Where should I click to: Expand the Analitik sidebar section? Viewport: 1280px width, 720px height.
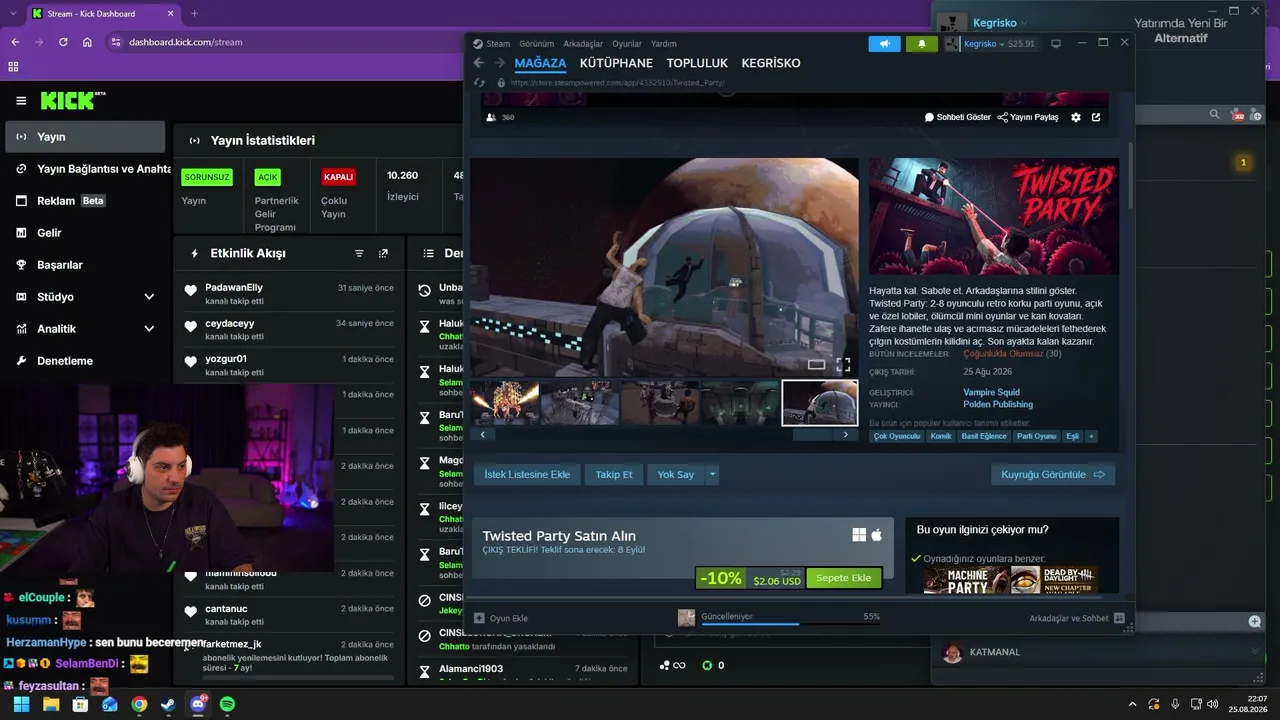coord(149,329)
